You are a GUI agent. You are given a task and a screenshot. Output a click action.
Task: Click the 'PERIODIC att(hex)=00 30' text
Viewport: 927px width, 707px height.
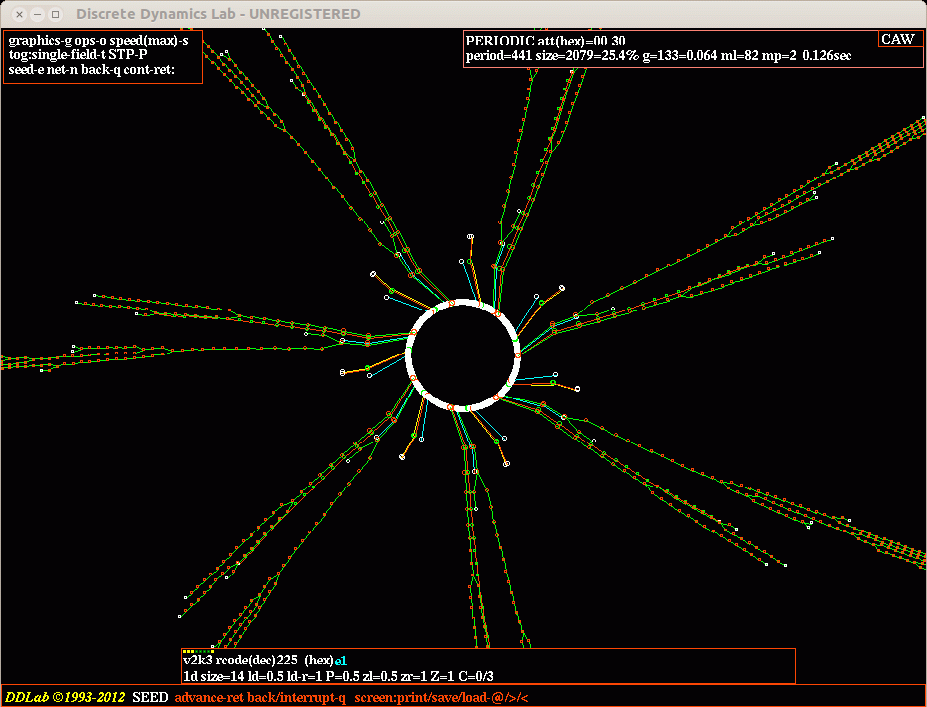tap(546, 41)
